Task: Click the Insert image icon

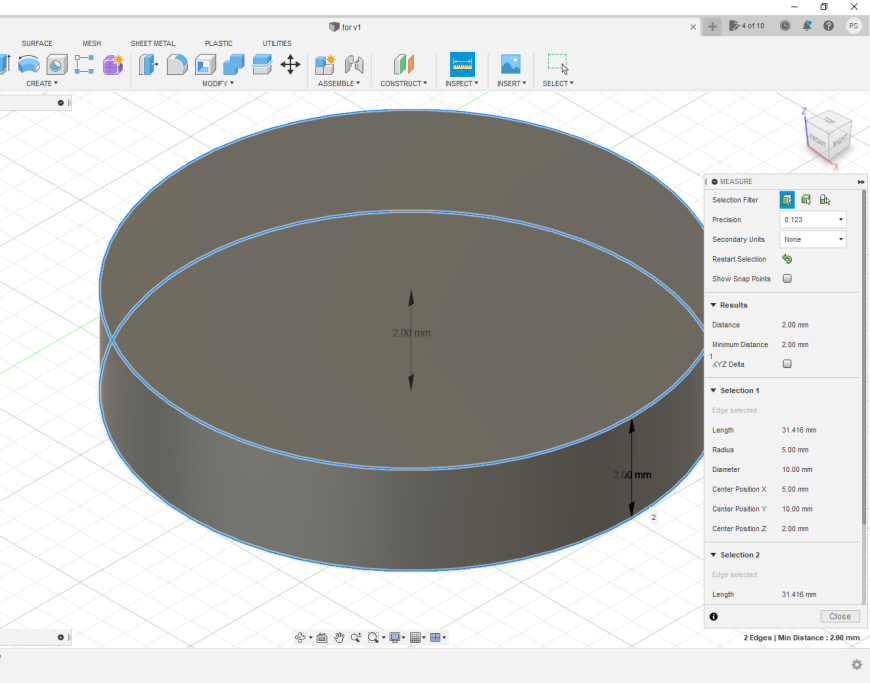Action: coord(510,65)
